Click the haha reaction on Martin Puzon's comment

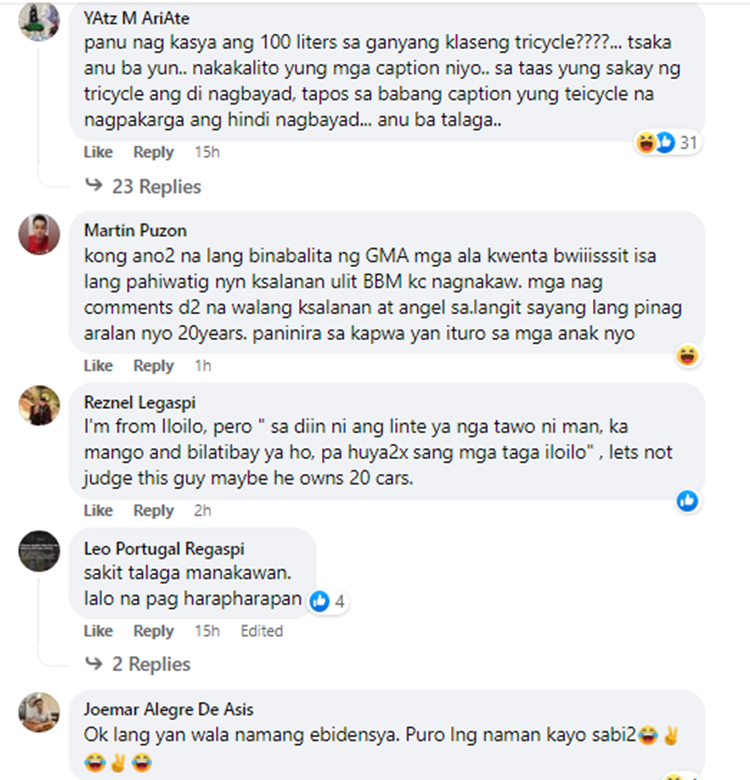click(688, 356)
